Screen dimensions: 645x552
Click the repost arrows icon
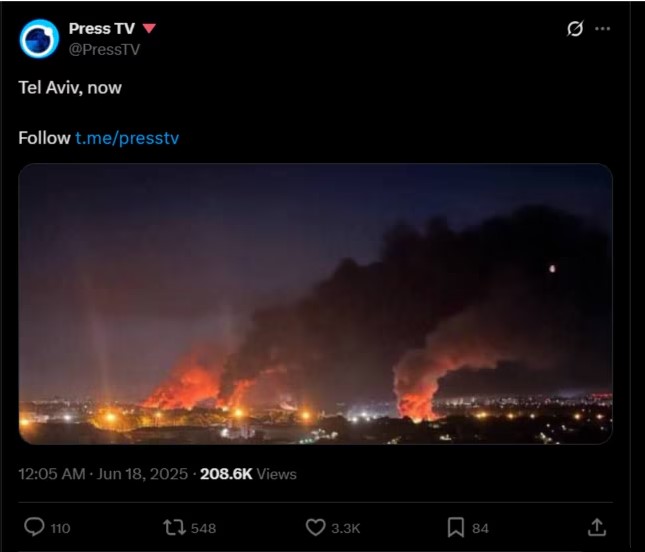(x=174, y=527)
